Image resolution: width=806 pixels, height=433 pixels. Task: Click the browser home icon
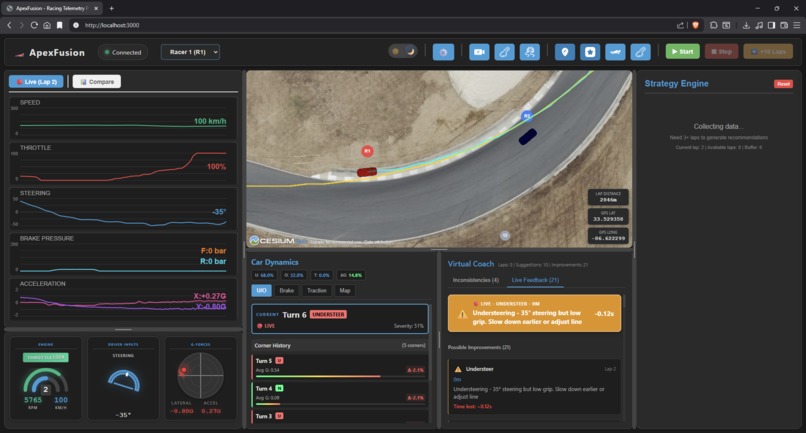pyautogui.click(x=47, y=25)
